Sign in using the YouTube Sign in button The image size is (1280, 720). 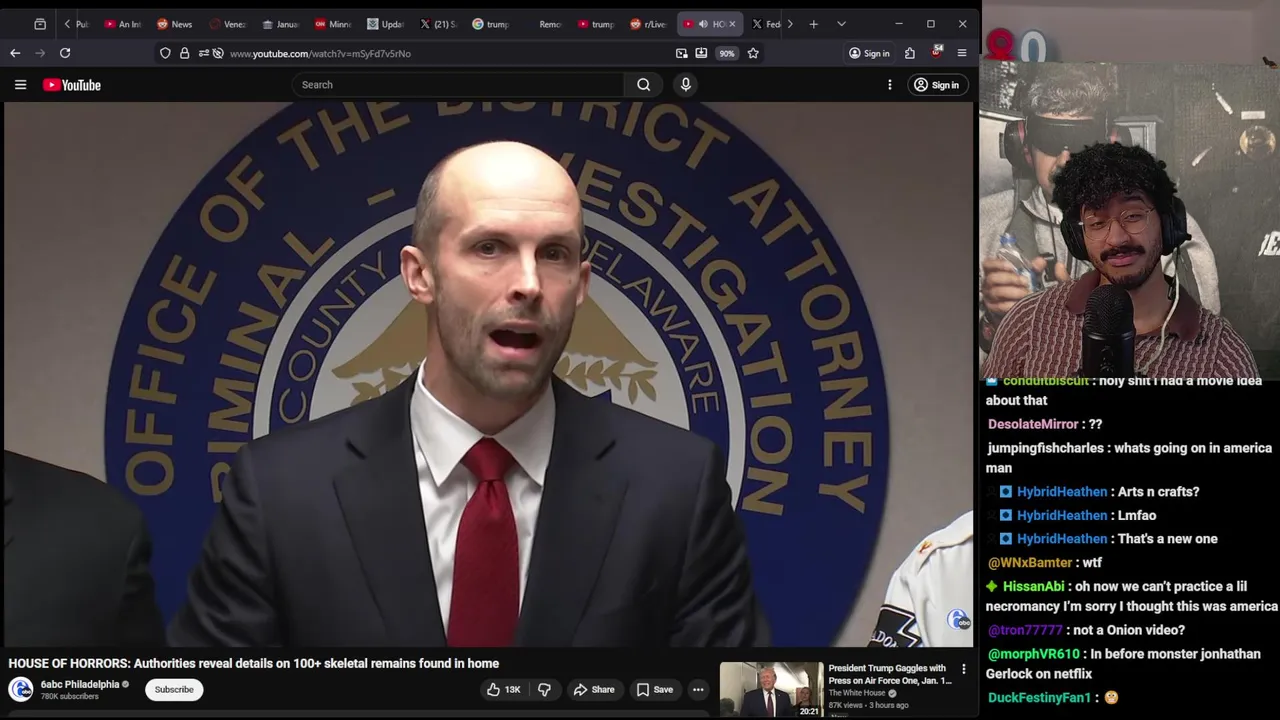tap(937, 85)
